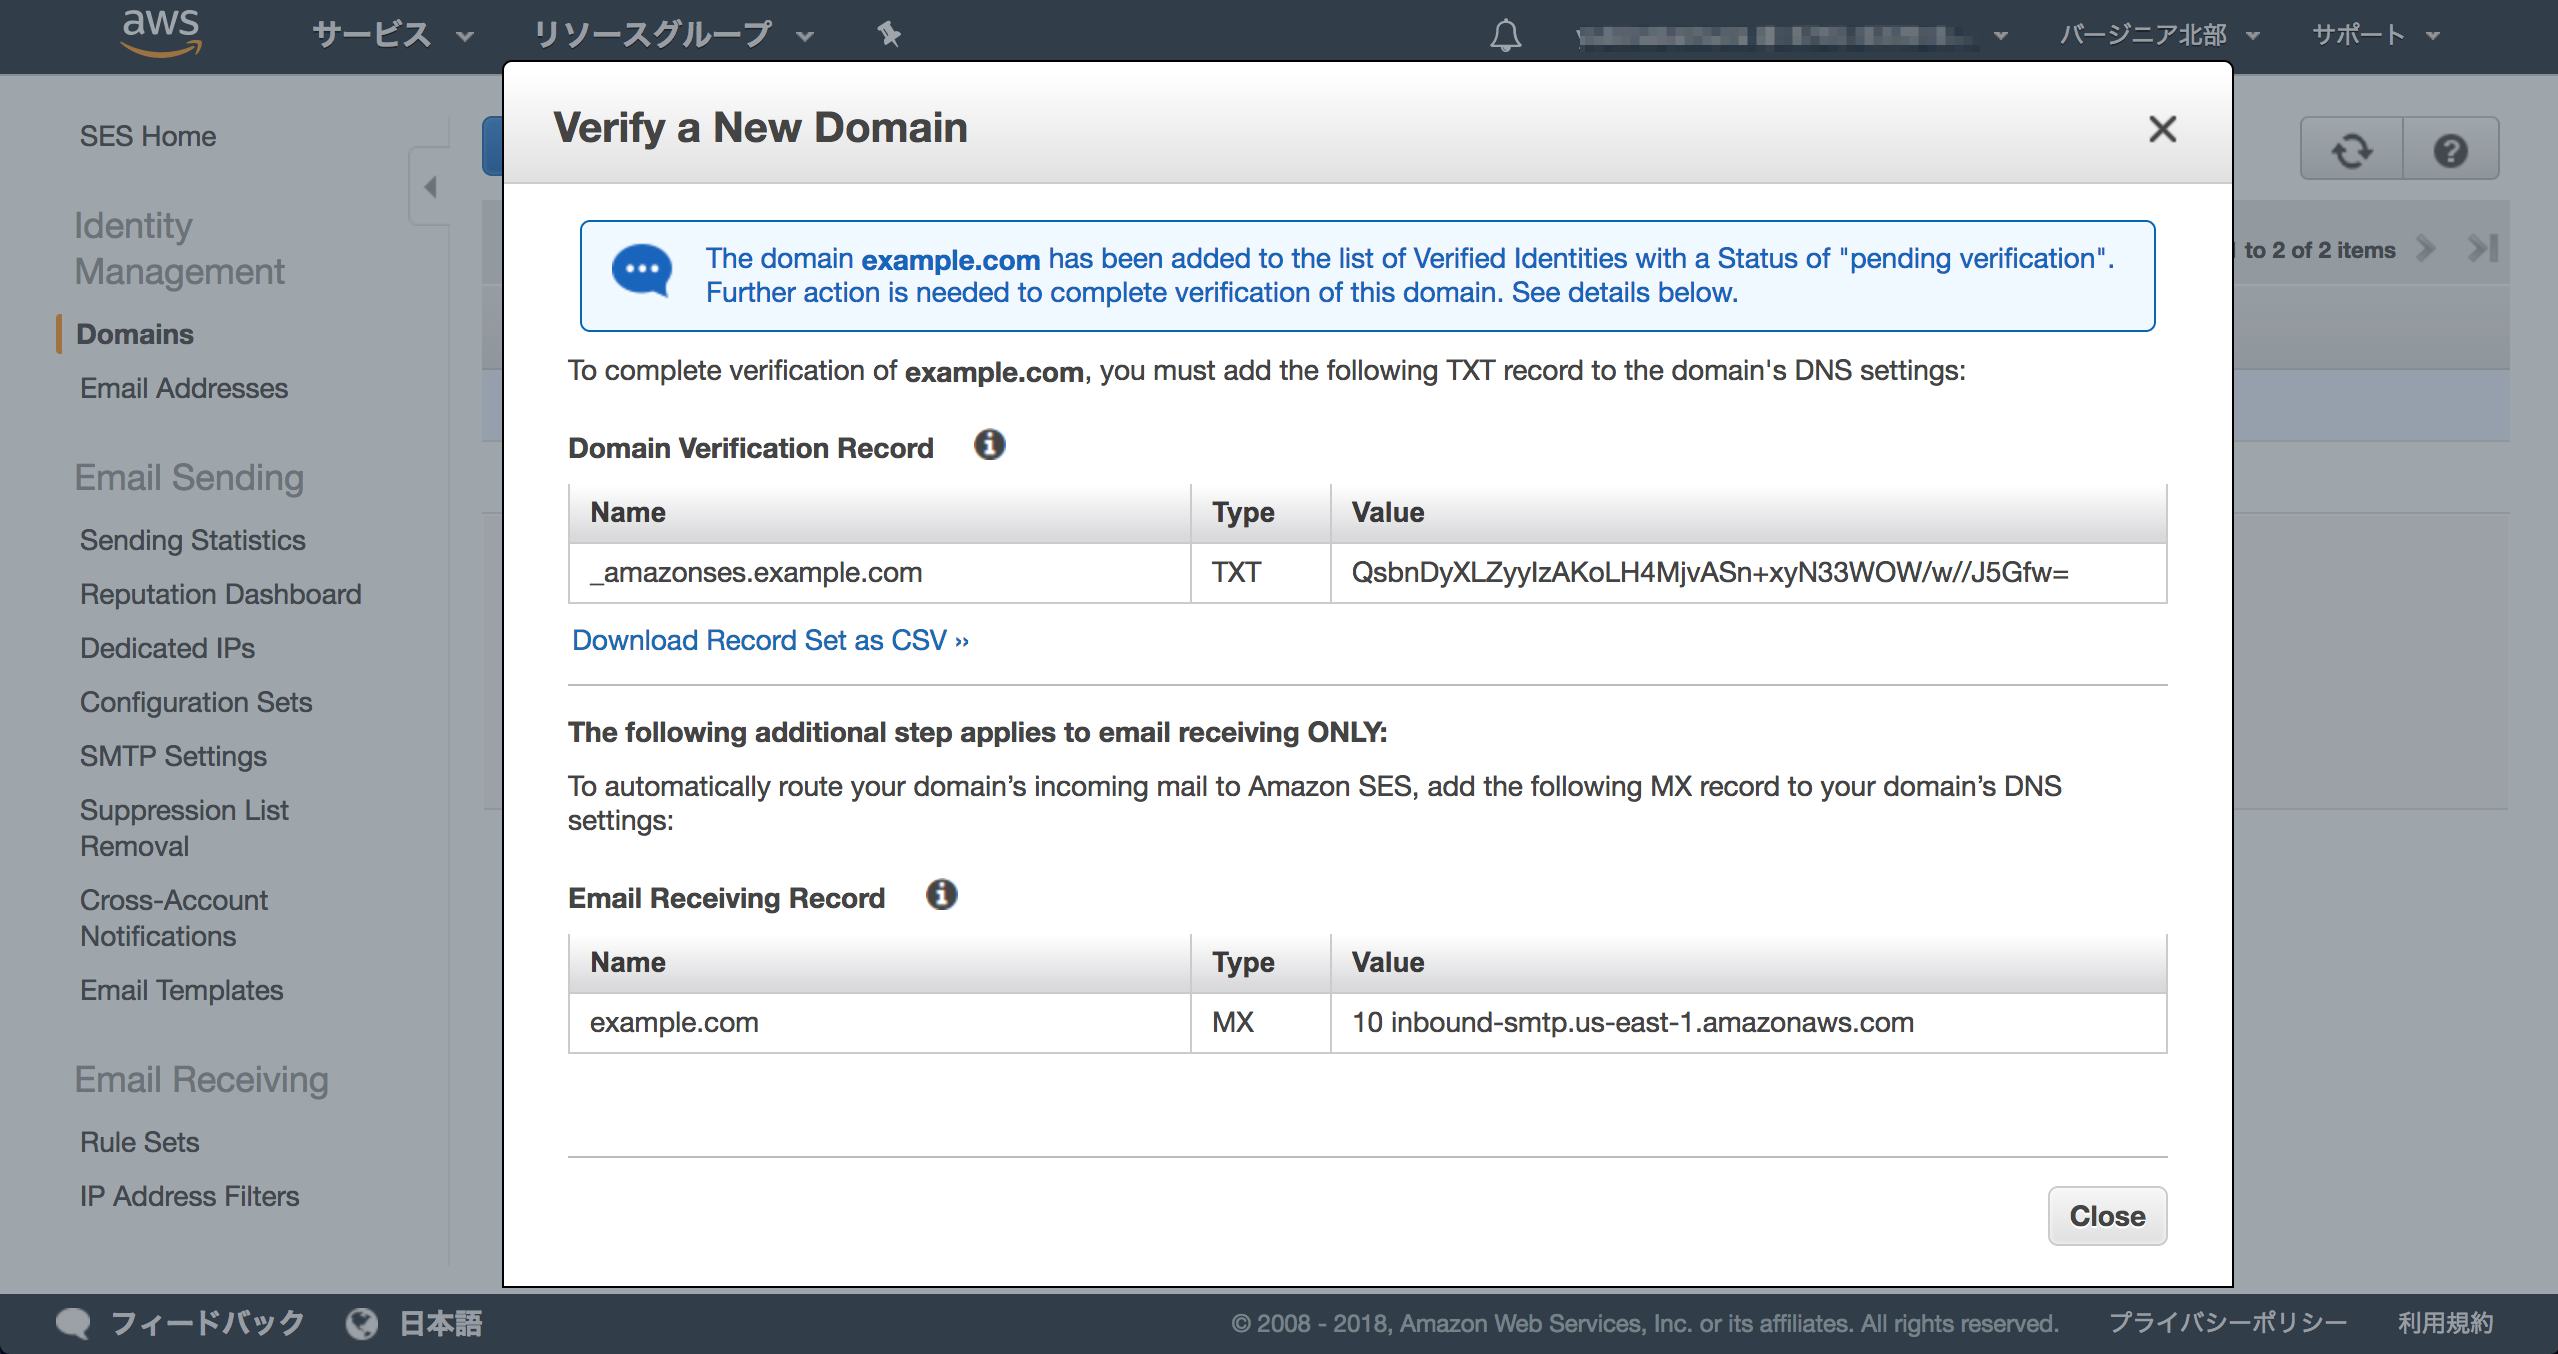2558x1354 pixels.
Task: Open Dedicated IPs page
Action: [x=167, y=648]
